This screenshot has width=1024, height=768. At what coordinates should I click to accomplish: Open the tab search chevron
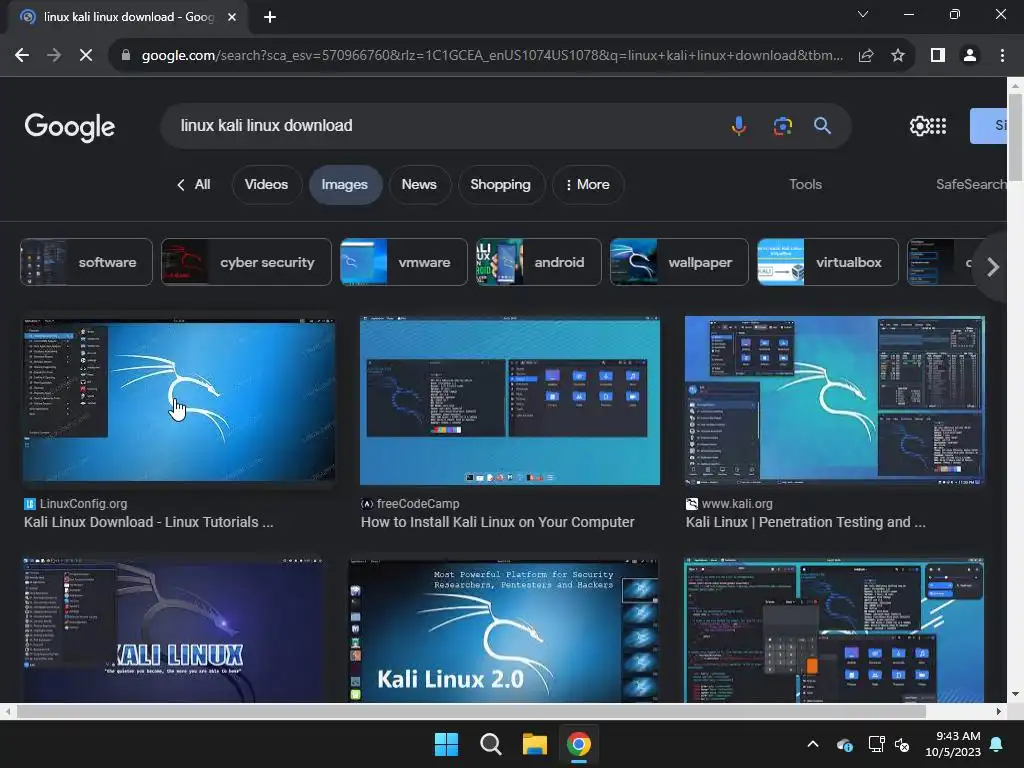(x=863, y=14)
